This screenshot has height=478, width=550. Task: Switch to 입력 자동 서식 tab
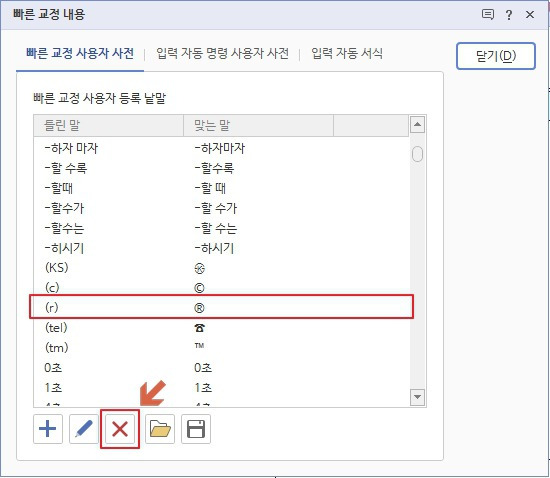click(x=347, y=54)
